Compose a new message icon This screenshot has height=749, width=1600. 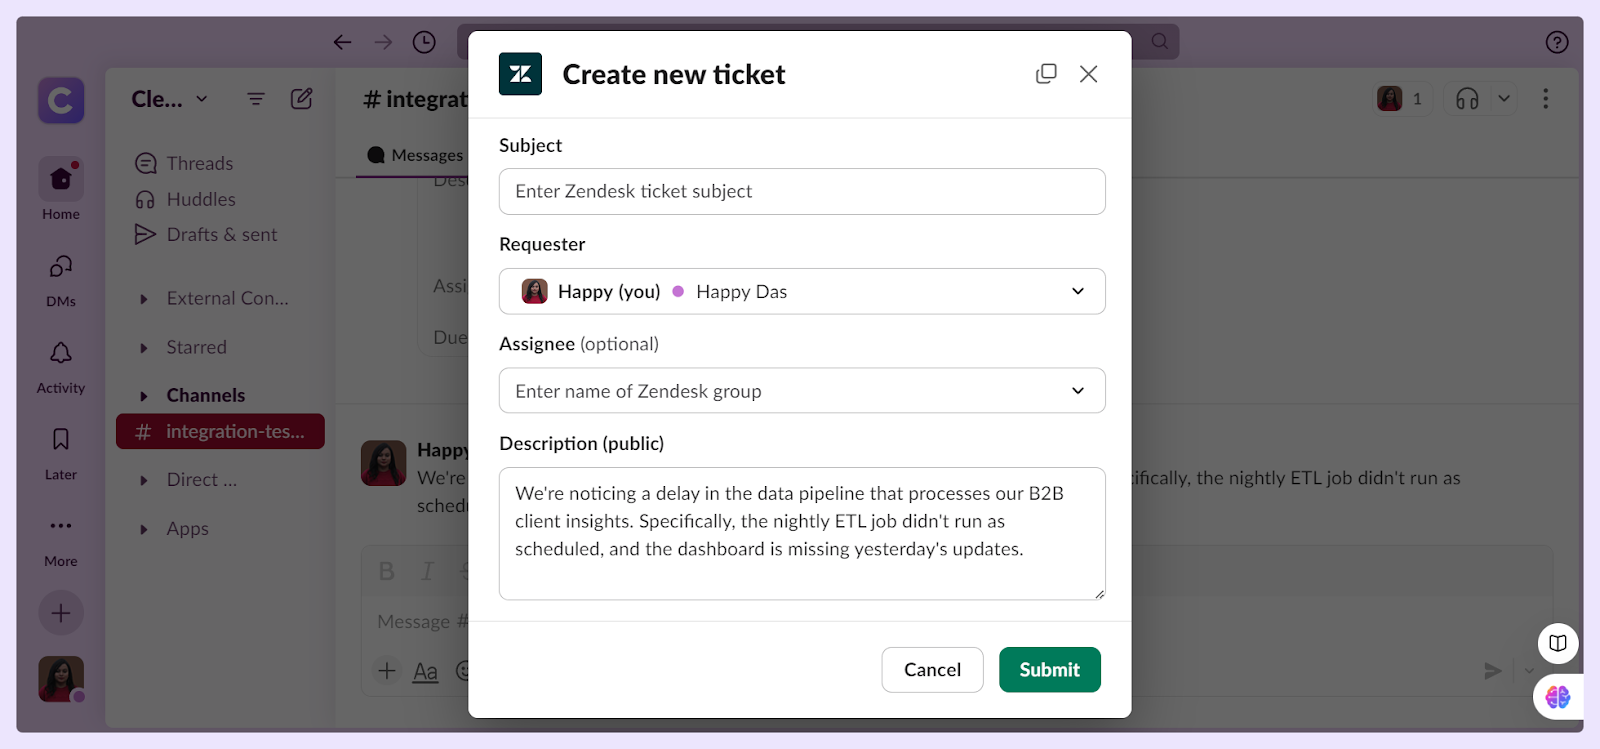(301, 98)
